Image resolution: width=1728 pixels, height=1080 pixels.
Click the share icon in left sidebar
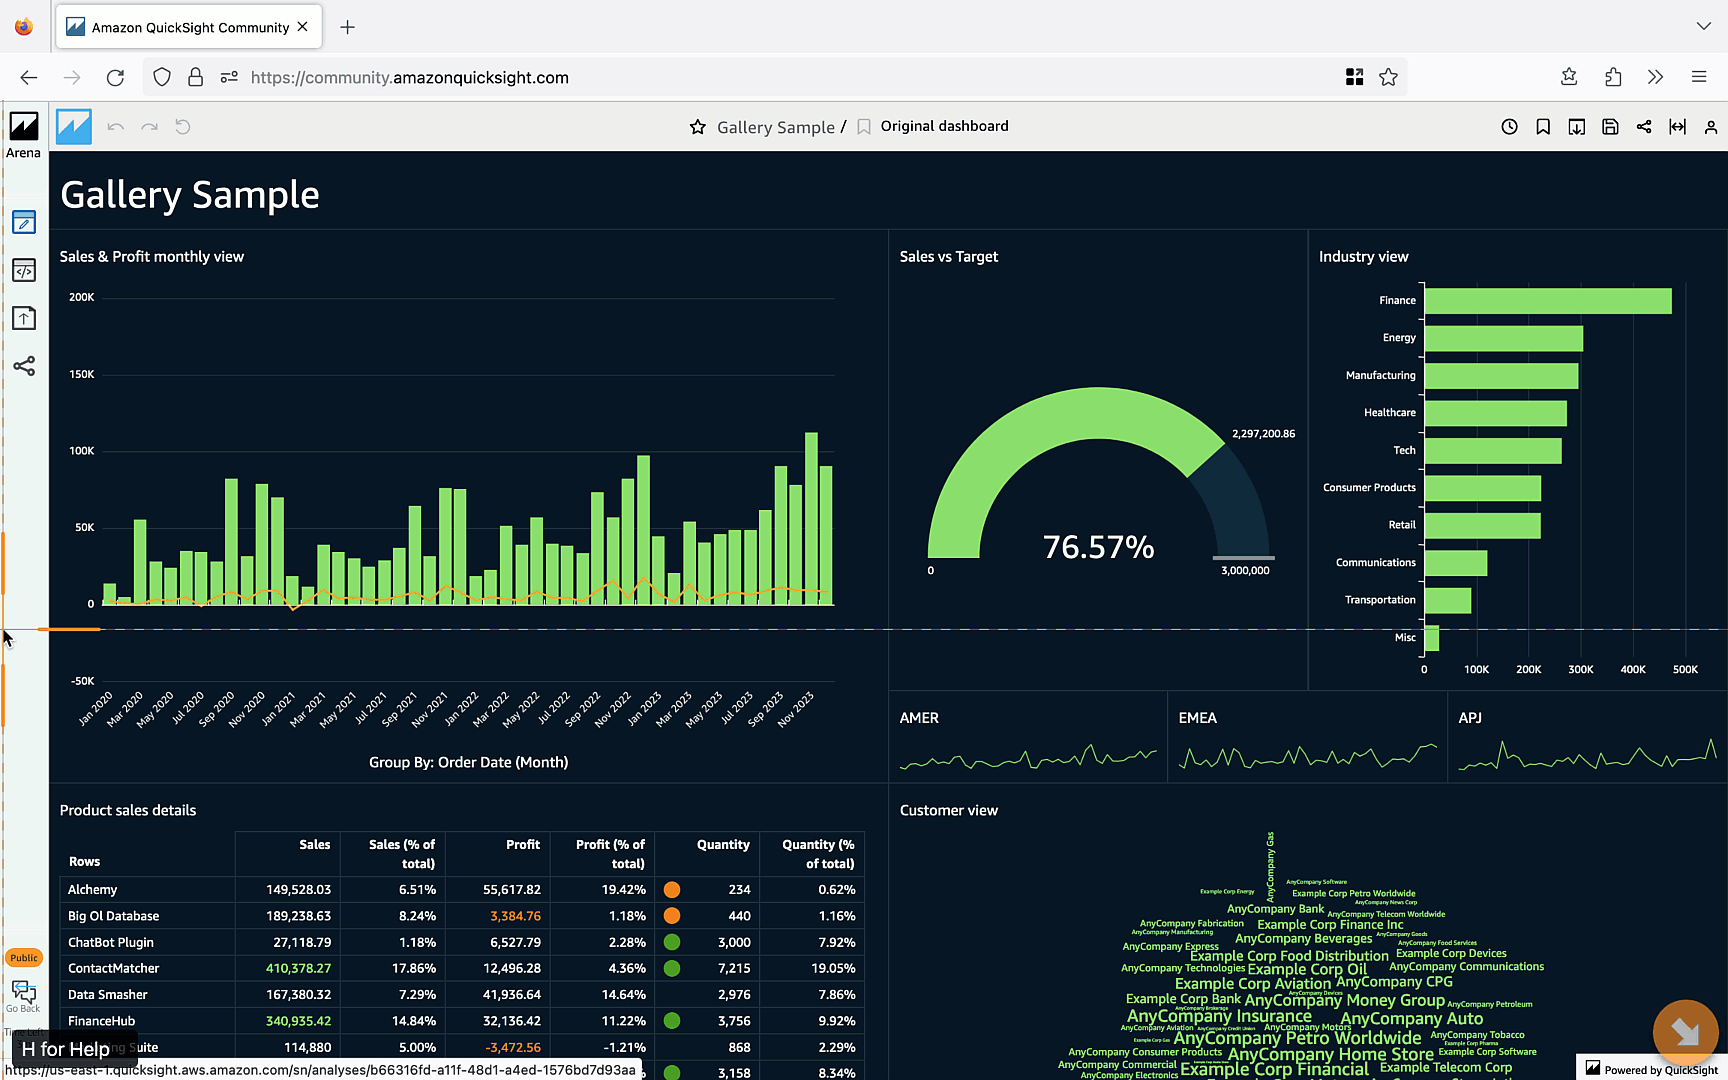24,366
